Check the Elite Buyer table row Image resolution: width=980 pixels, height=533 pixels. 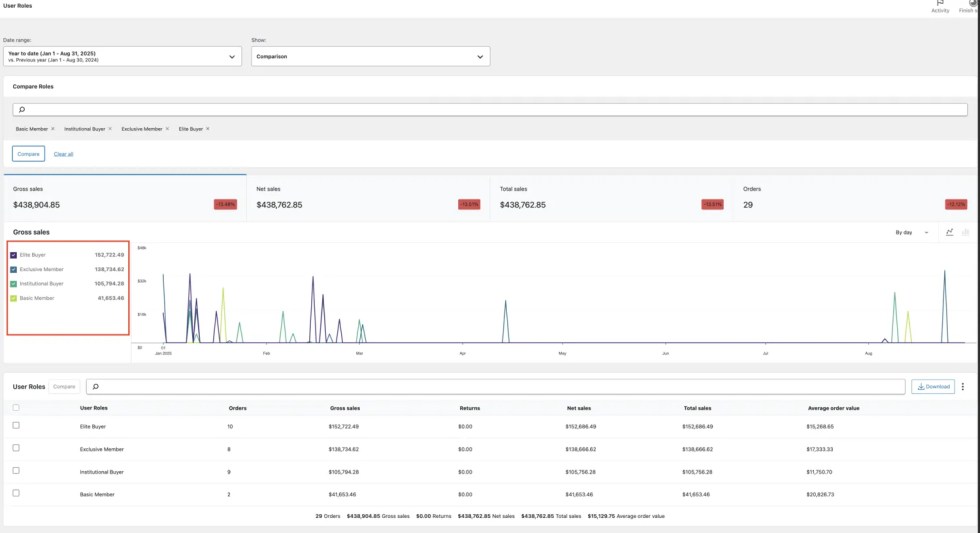point(16,426)
